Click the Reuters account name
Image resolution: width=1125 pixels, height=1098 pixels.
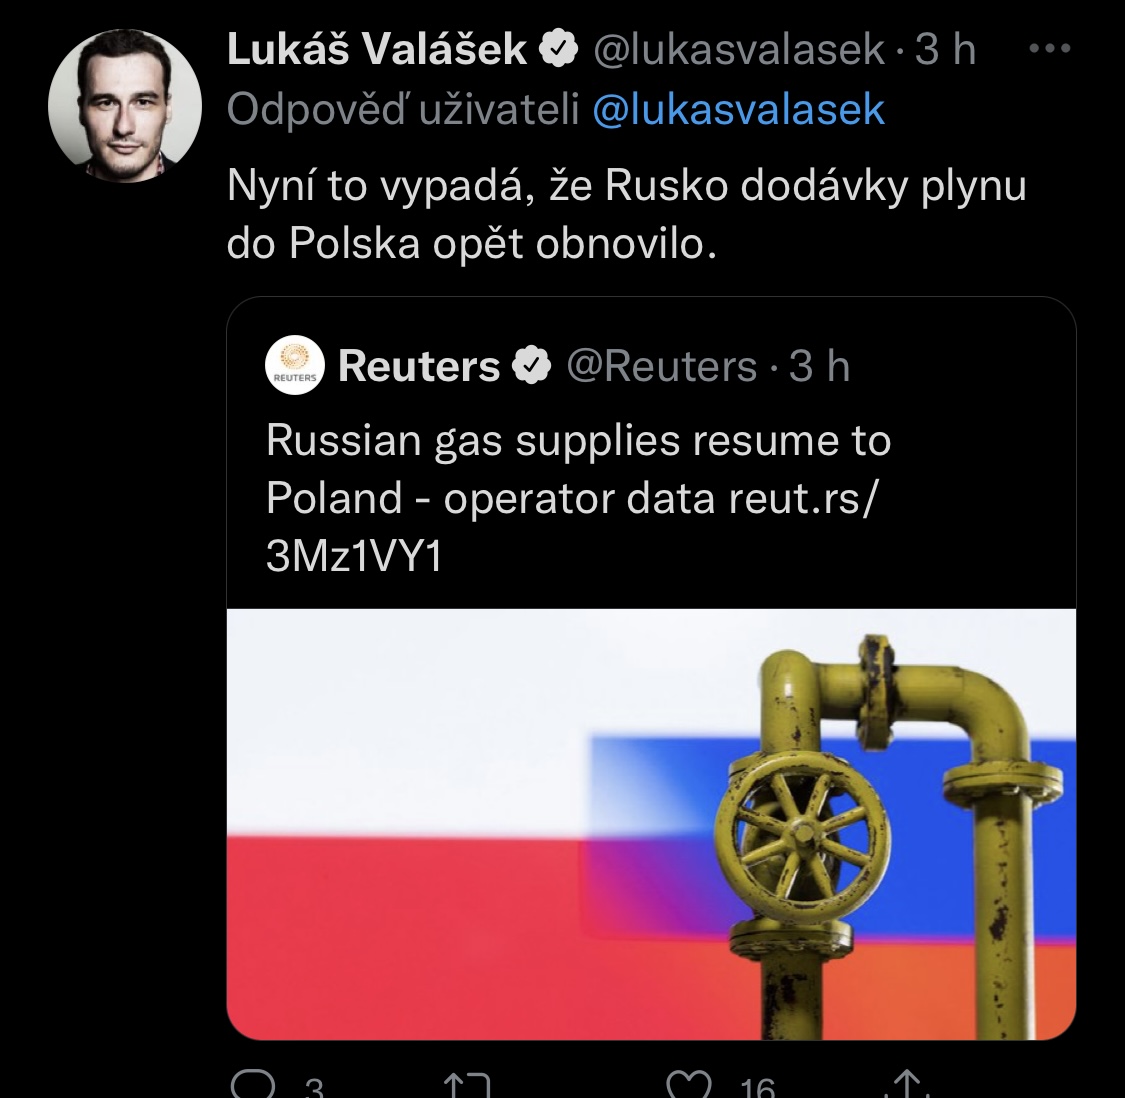pyautogui.click(x=419, y=367)
